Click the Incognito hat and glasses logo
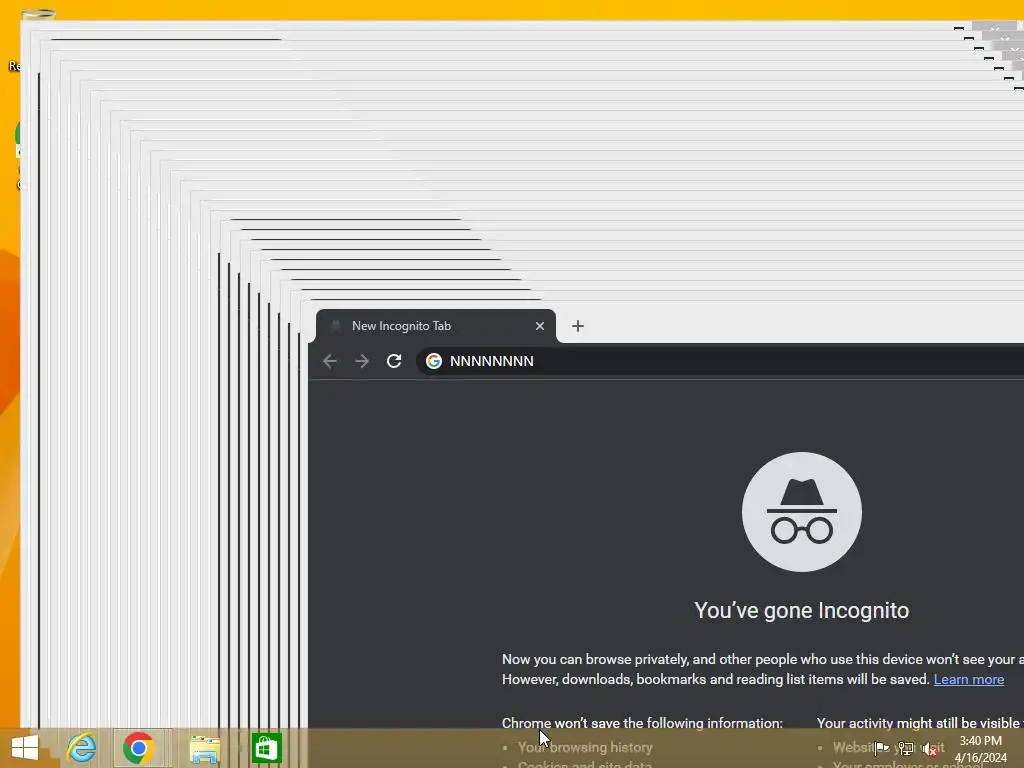Viewport: 1024px width, 768px height. click(x=802, y=512)
